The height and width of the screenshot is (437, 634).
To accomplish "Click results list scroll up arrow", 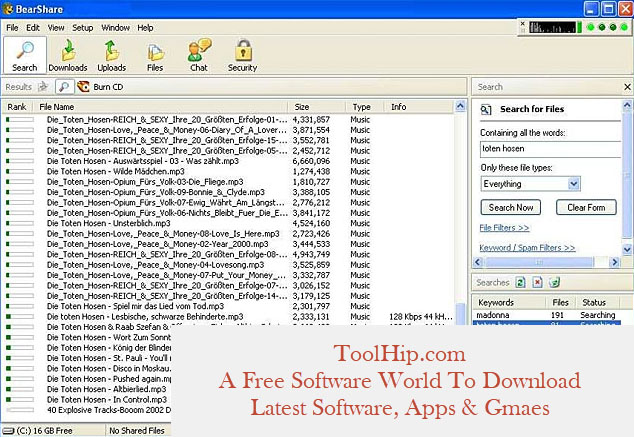I will [x=460, y=106].
